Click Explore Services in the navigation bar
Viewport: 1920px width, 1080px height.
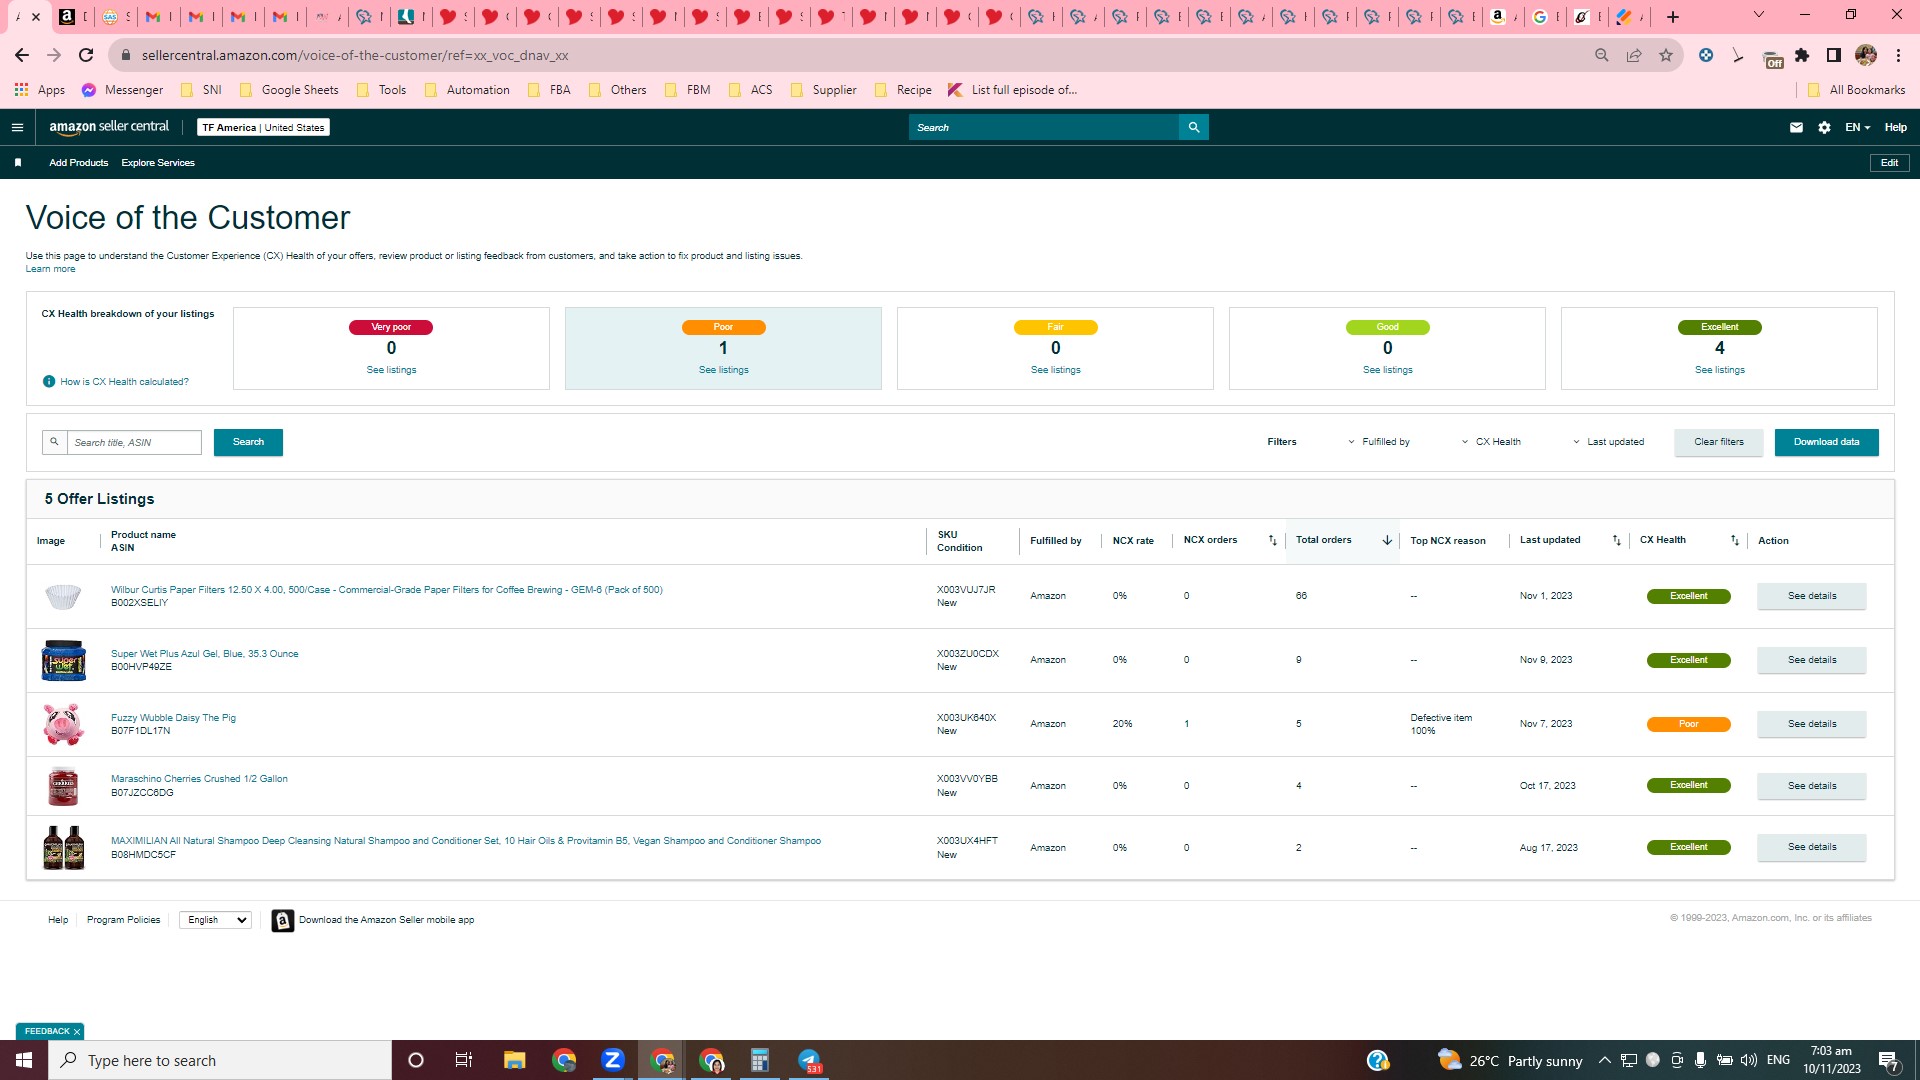[x=158, y=163]
